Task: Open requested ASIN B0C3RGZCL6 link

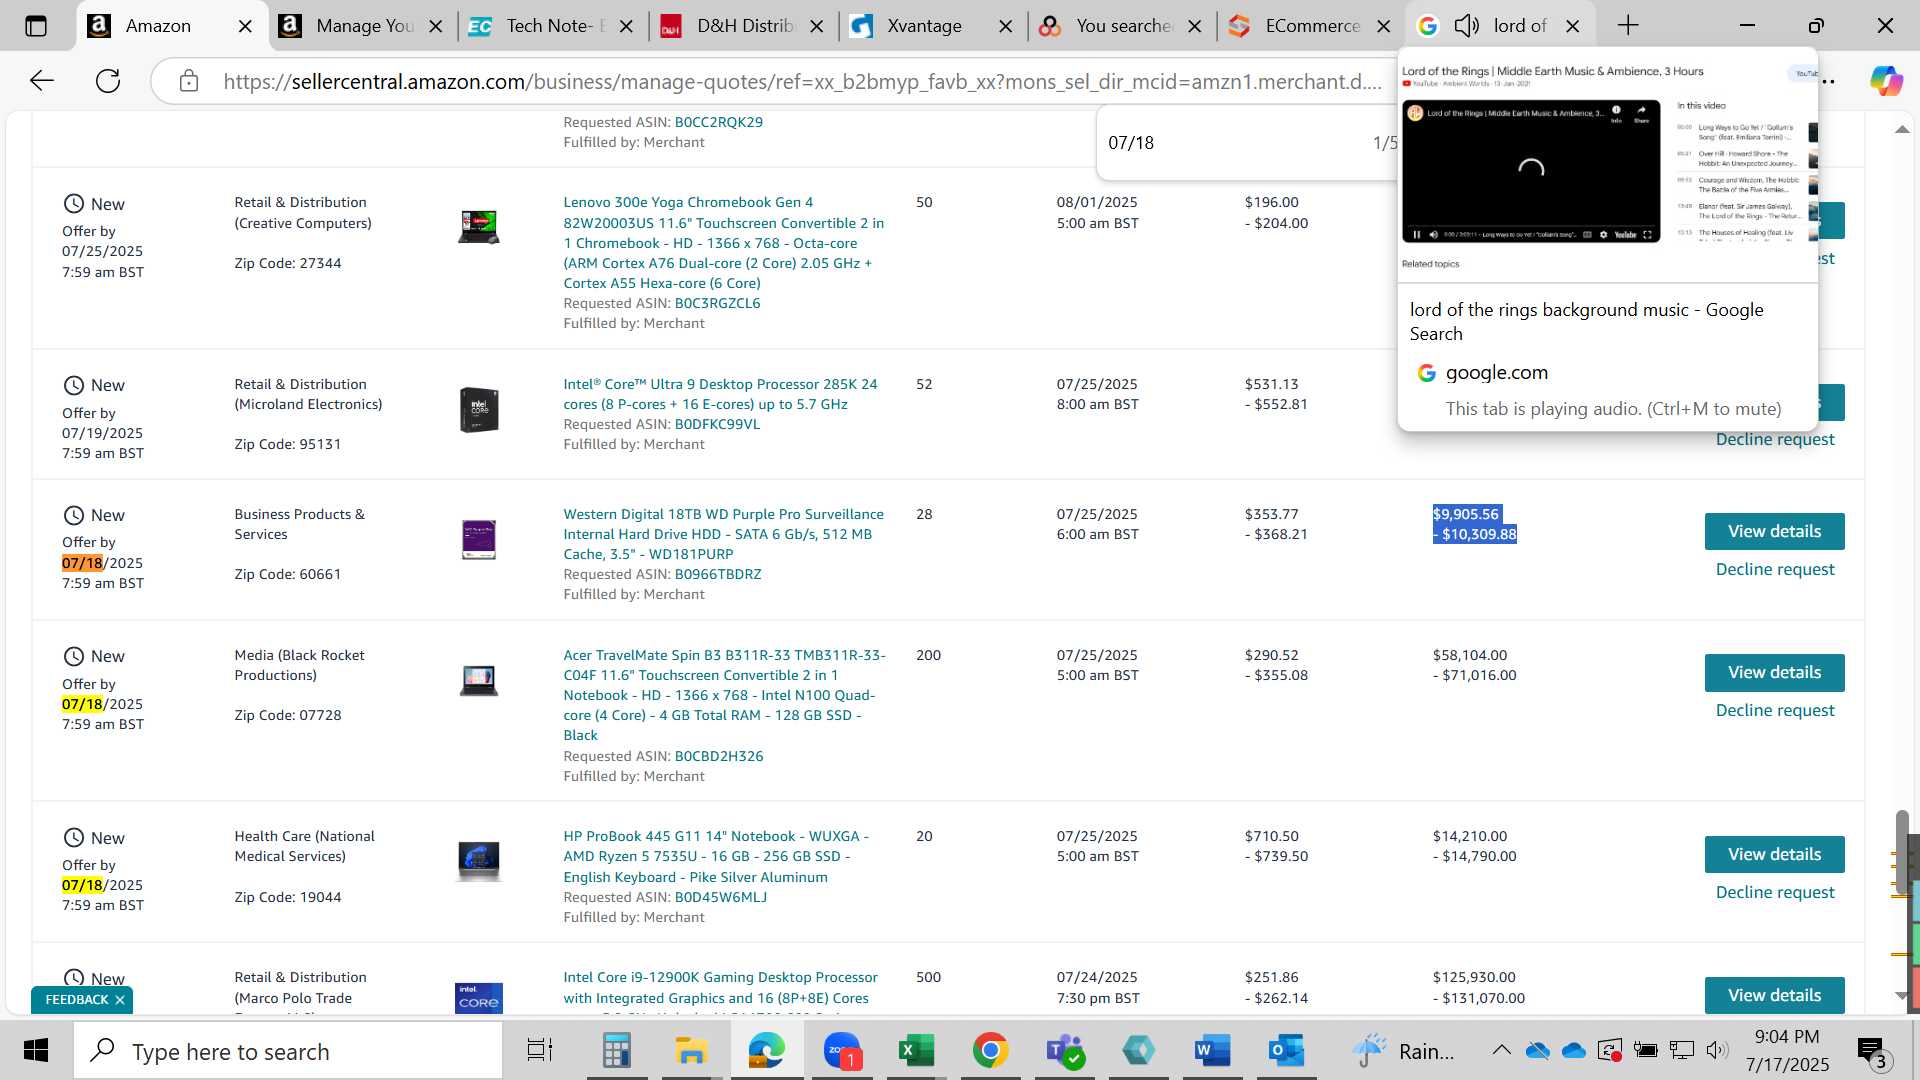Action: click(717, 303)
